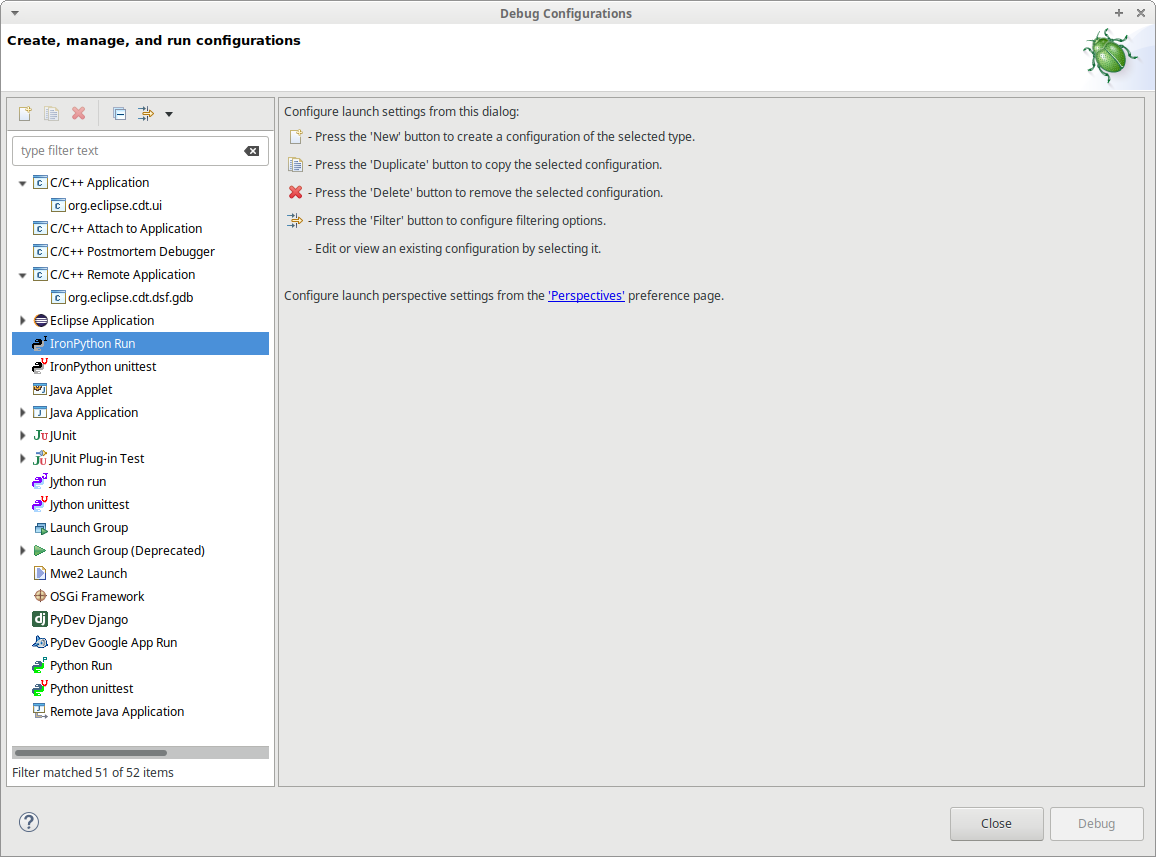Select the IronPython unittest icon

[40, 366]
